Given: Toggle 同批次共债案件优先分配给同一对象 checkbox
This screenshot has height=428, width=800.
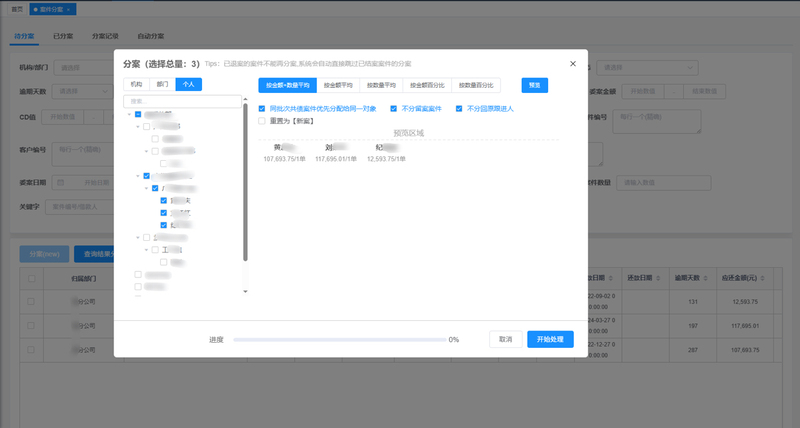Looking at the screenshot, I should [x=262, y=108].
